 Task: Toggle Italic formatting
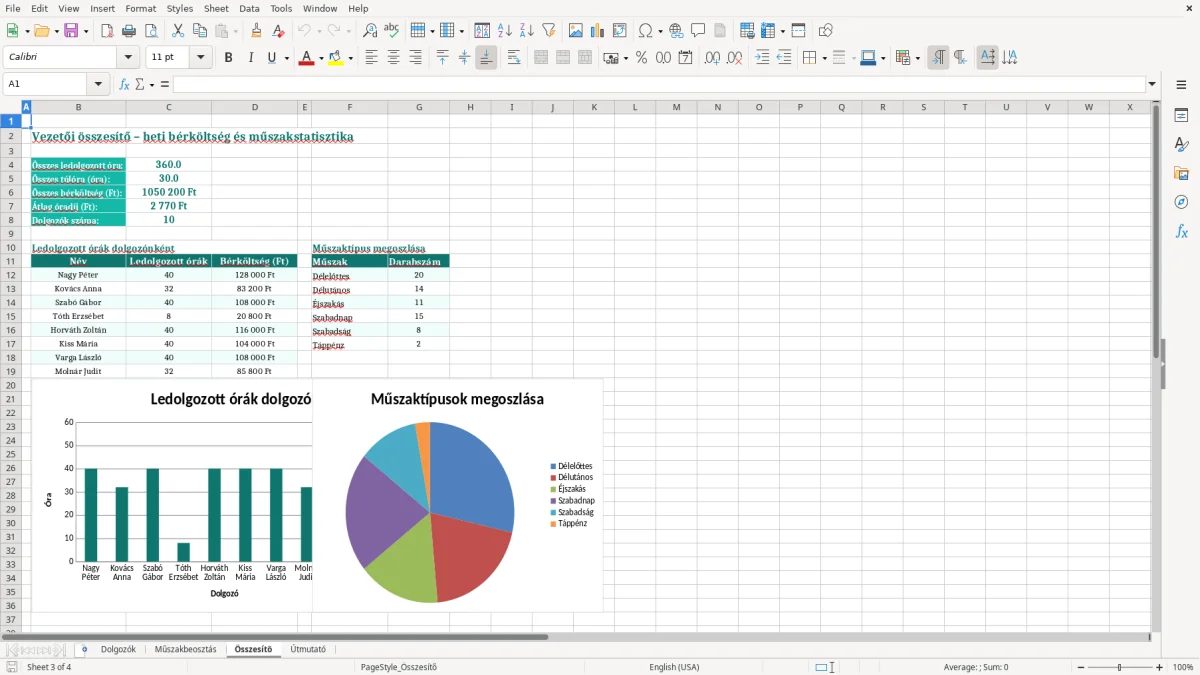pyautogui.click(x=250, y=58)
